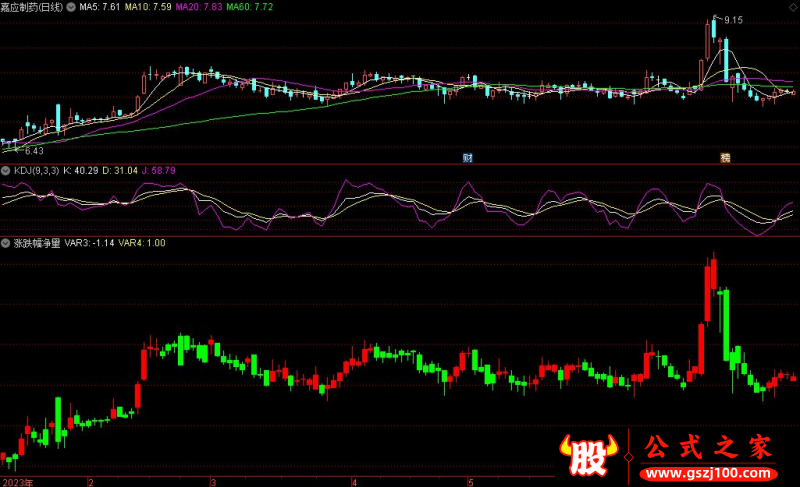Click month 4 on the time axis

(354, 481)
